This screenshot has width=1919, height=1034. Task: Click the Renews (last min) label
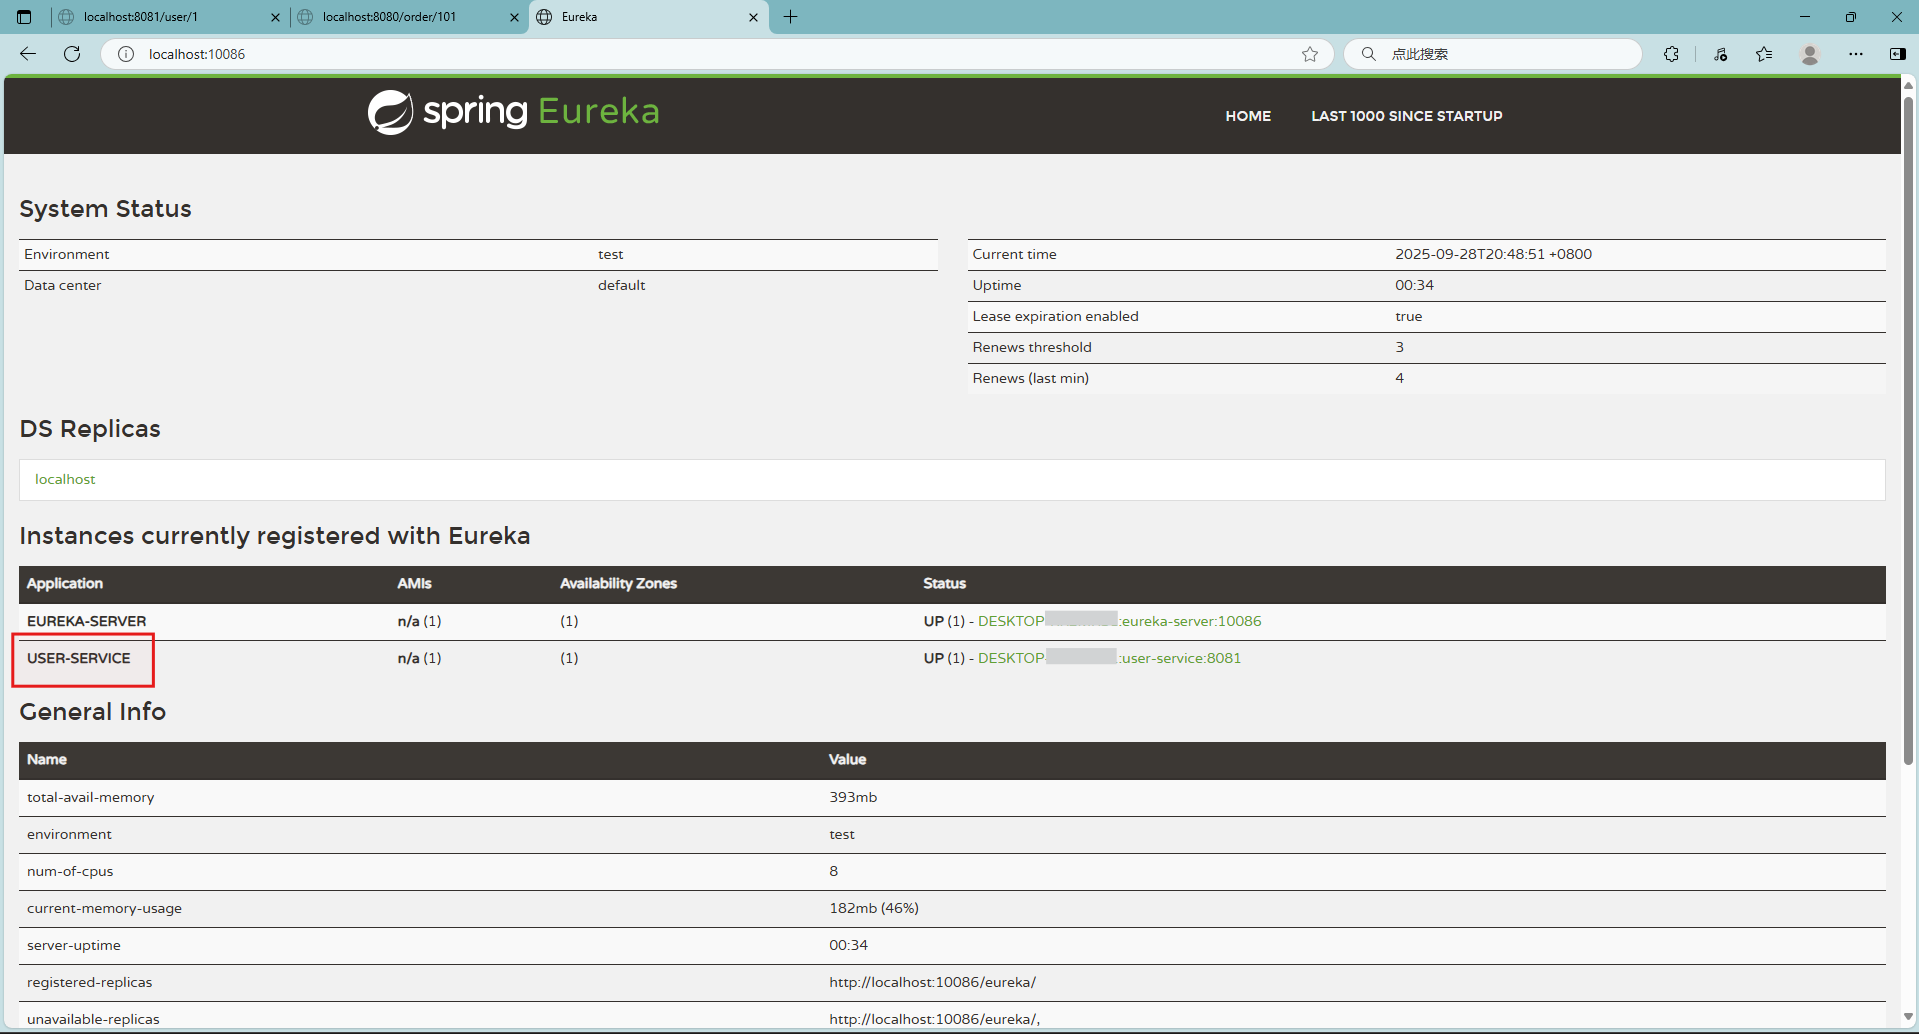pyautogui.click(x=1030, y=378)
